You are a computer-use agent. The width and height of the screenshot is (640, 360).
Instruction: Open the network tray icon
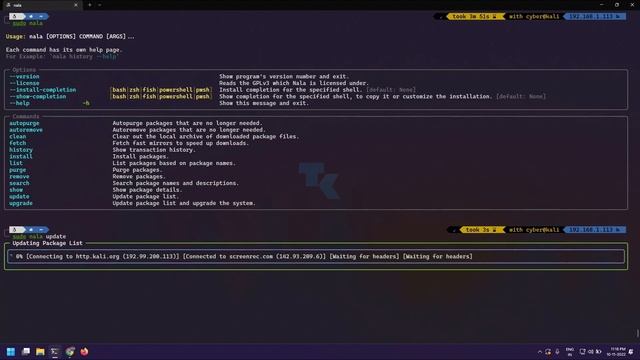[582, 351]
